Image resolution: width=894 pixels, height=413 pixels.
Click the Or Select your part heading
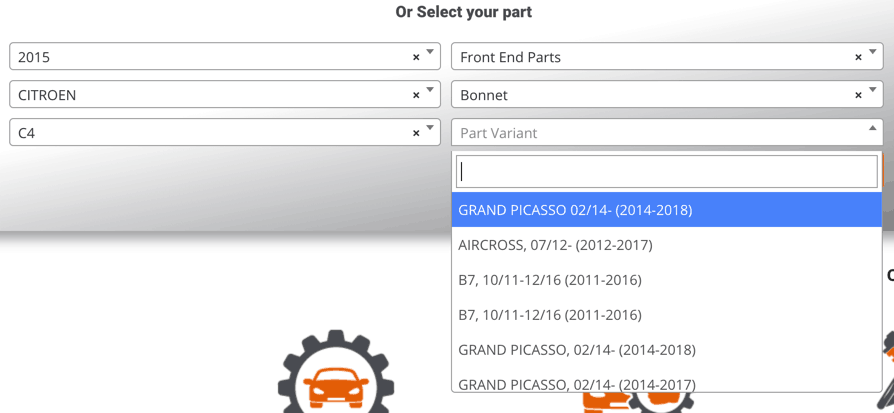click(464, 12)
